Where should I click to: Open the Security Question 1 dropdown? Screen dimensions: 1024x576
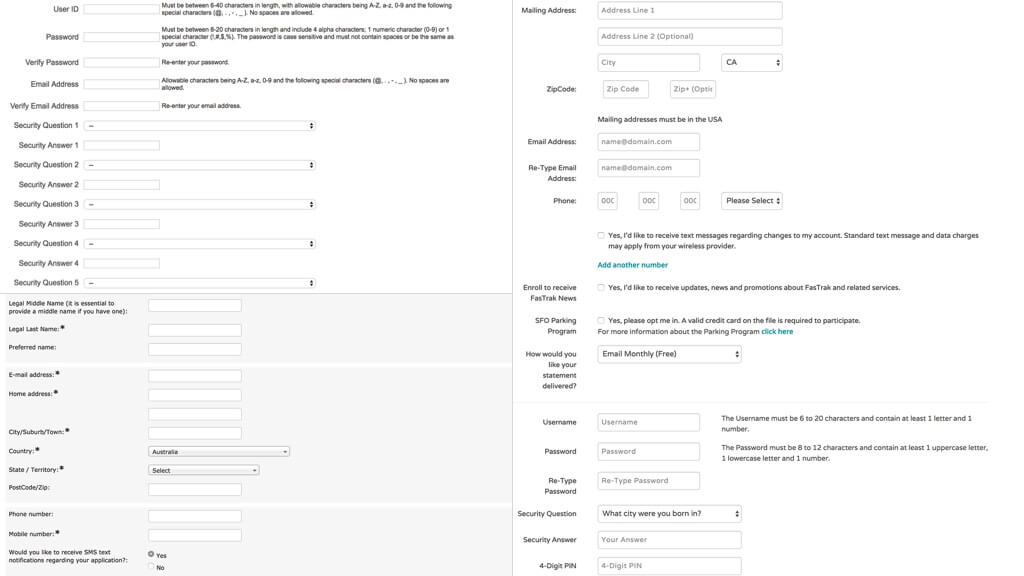(x=200, y=126)
